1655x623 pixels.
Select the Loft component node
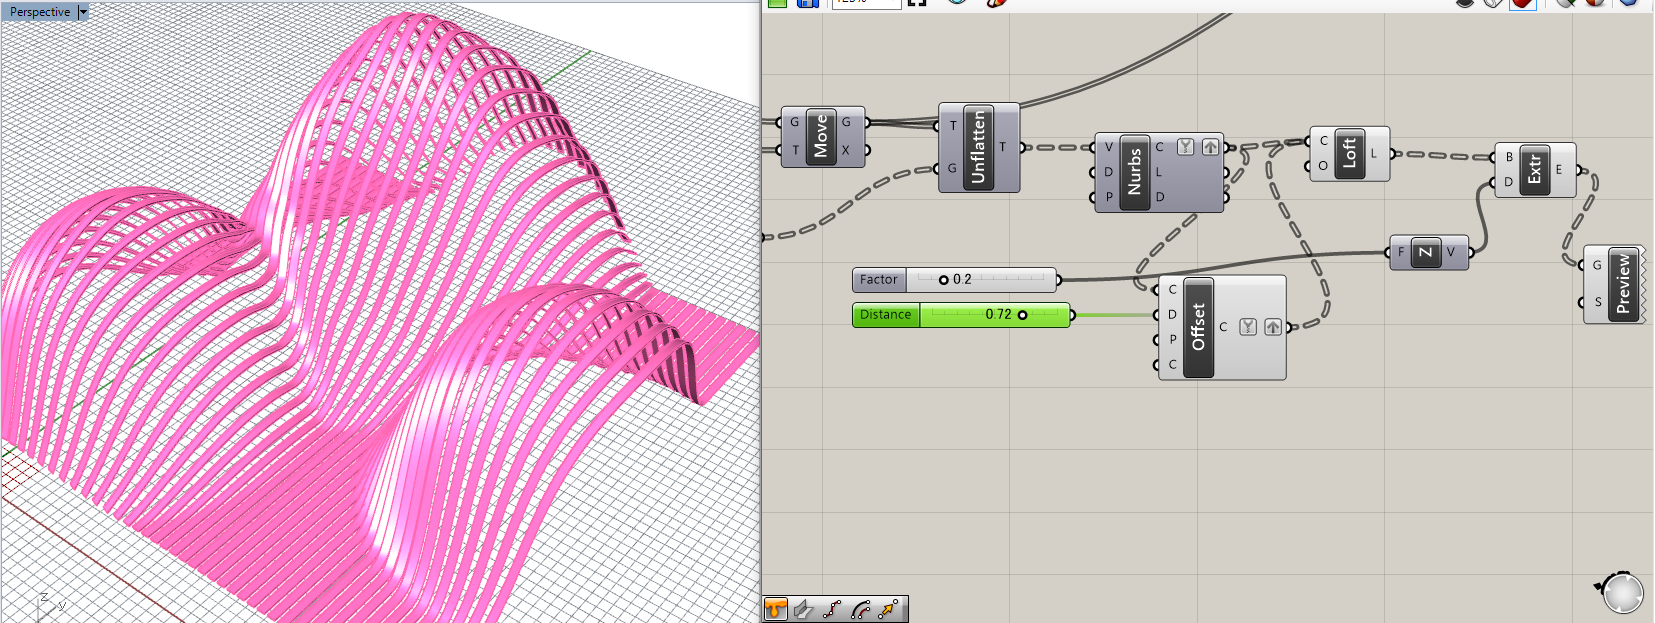[x=1348, y=153]
